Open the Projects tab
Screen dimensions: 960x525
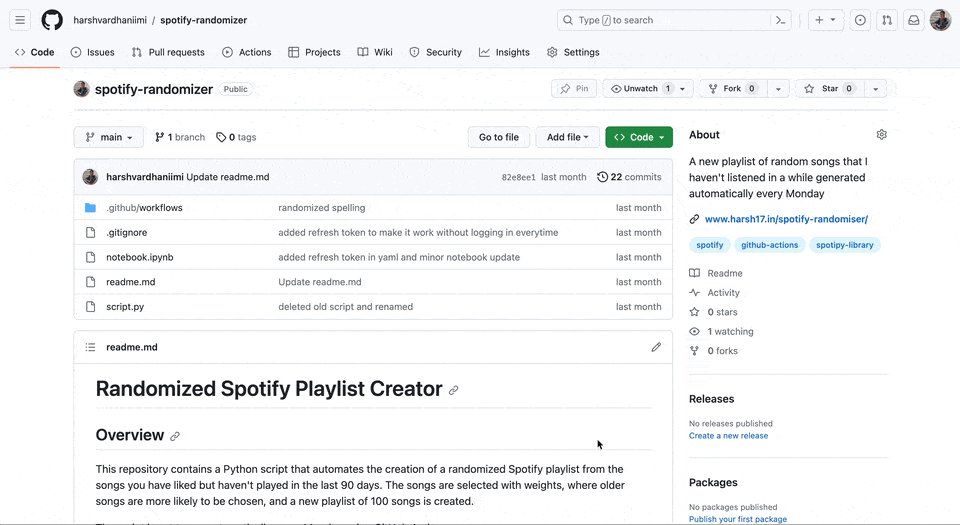[314, 53]
